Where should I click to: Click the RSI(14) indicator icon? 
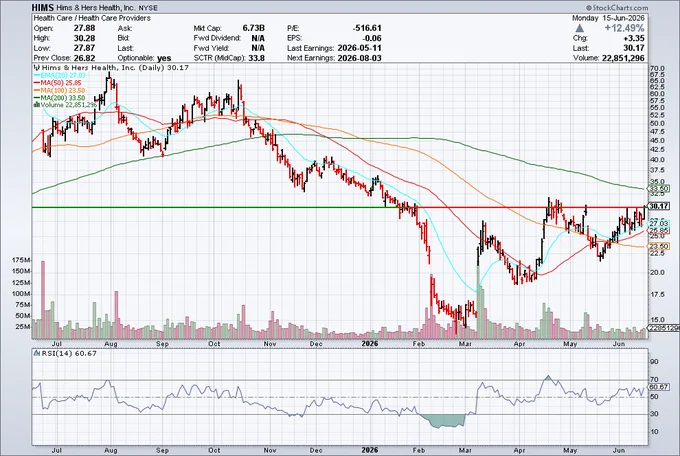37,354
